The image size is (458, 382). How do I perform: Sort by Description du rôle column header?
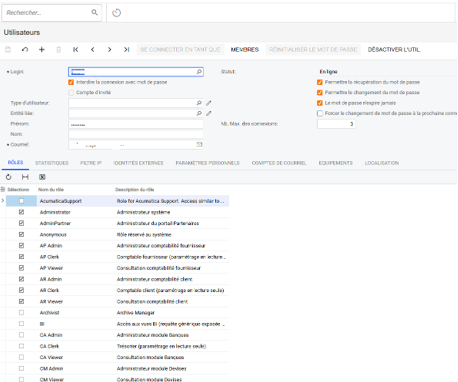135,190
